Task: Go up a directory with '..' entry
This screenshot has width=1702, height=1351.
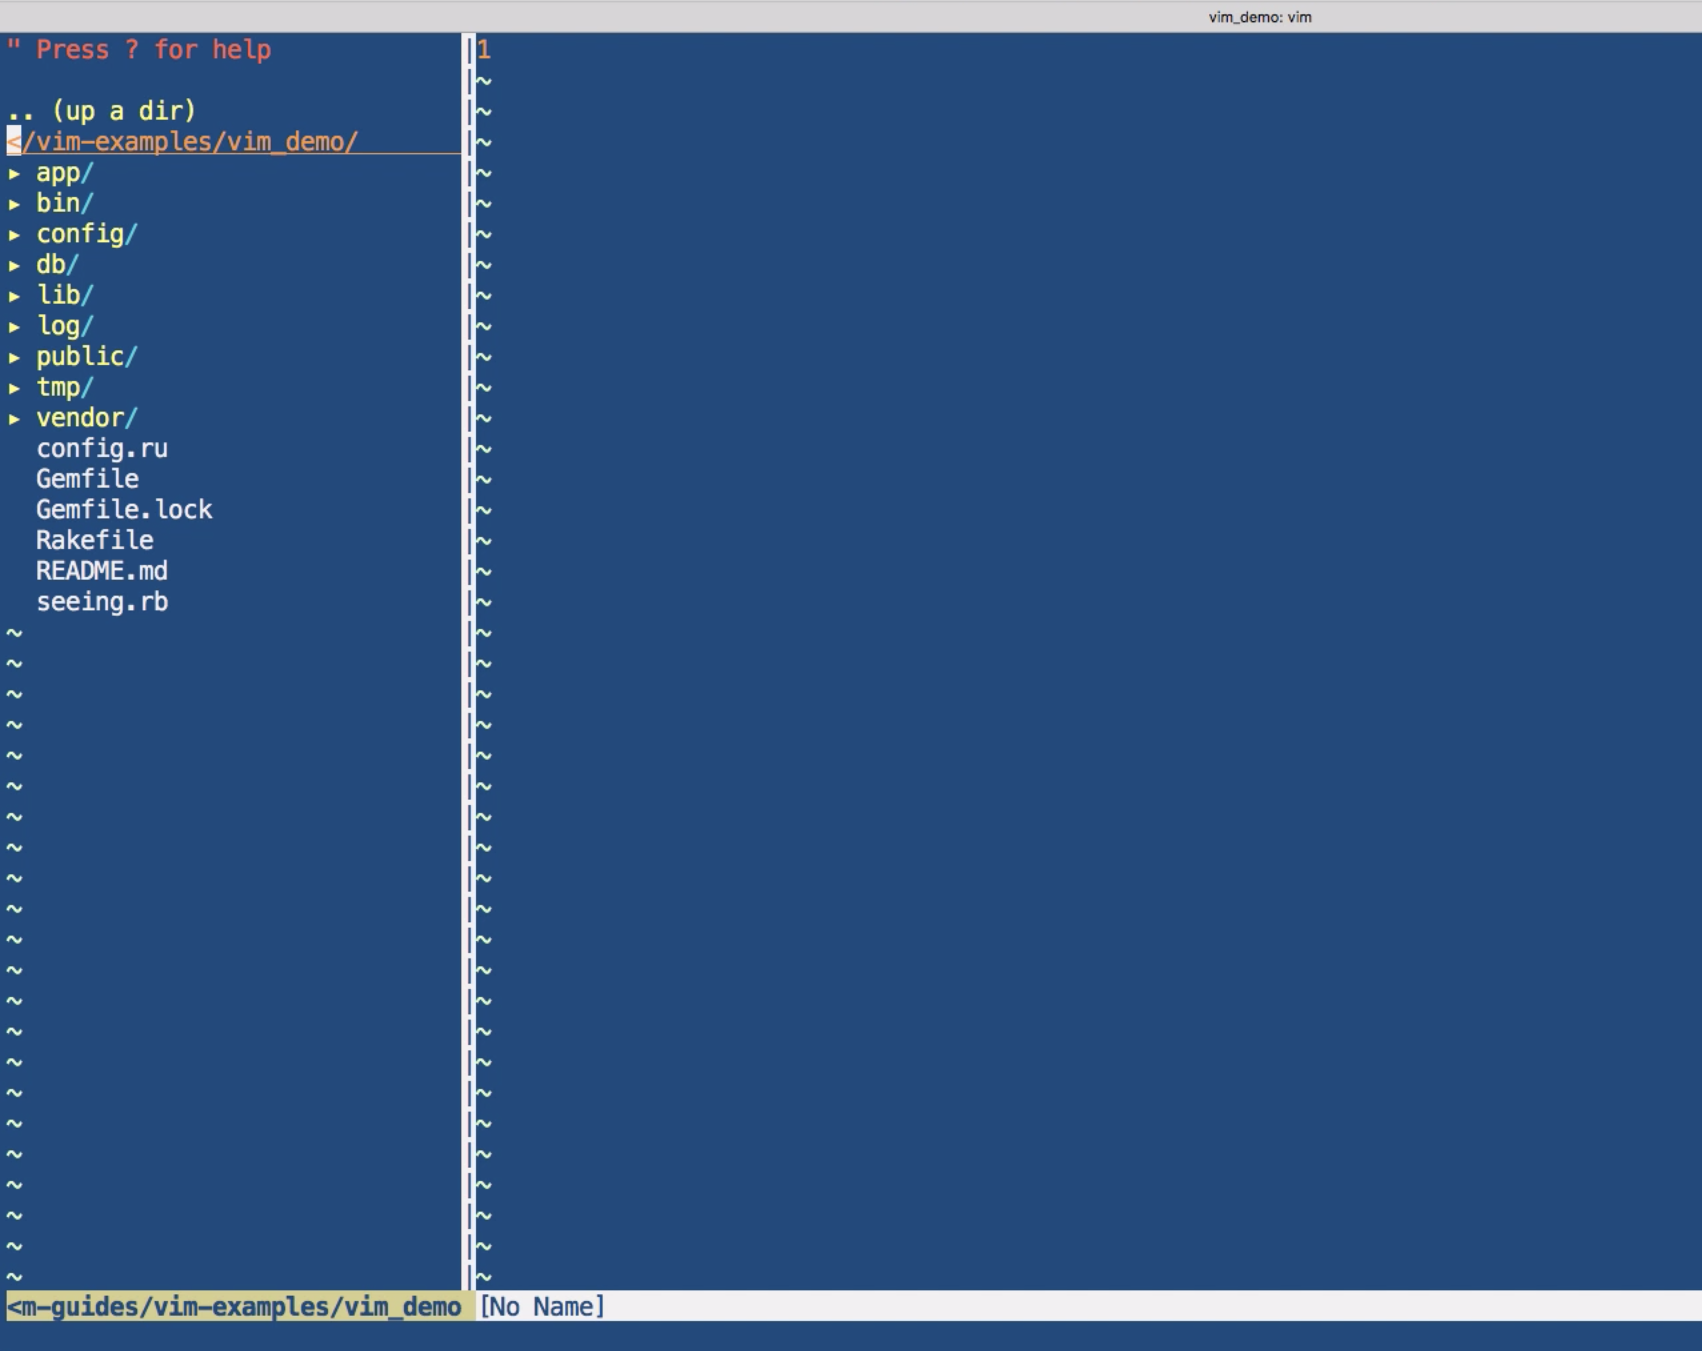Action: [101, 111]
